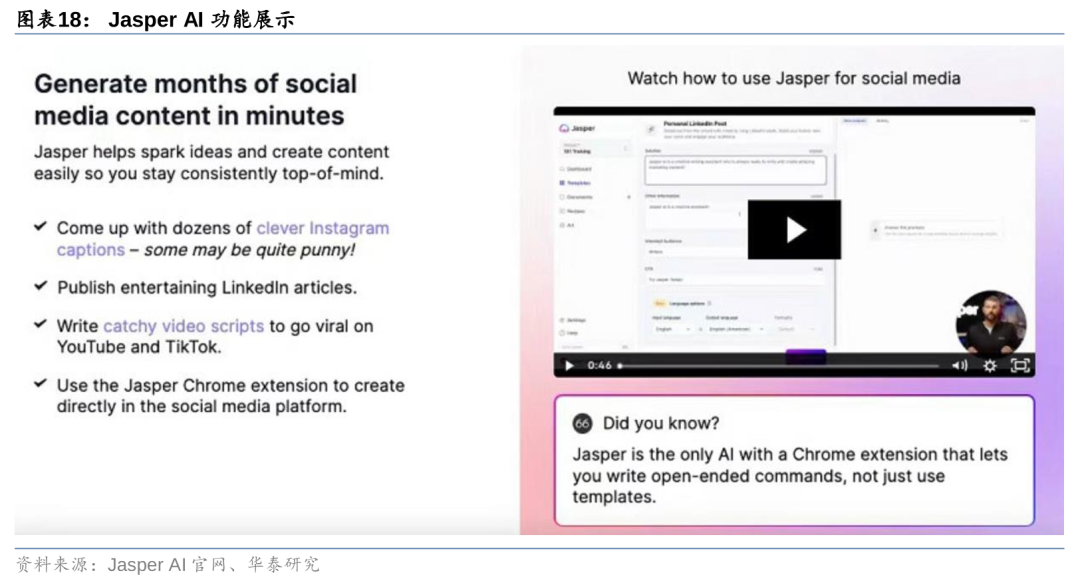Select Recipes in the video's Jasper sidebar

573,211
